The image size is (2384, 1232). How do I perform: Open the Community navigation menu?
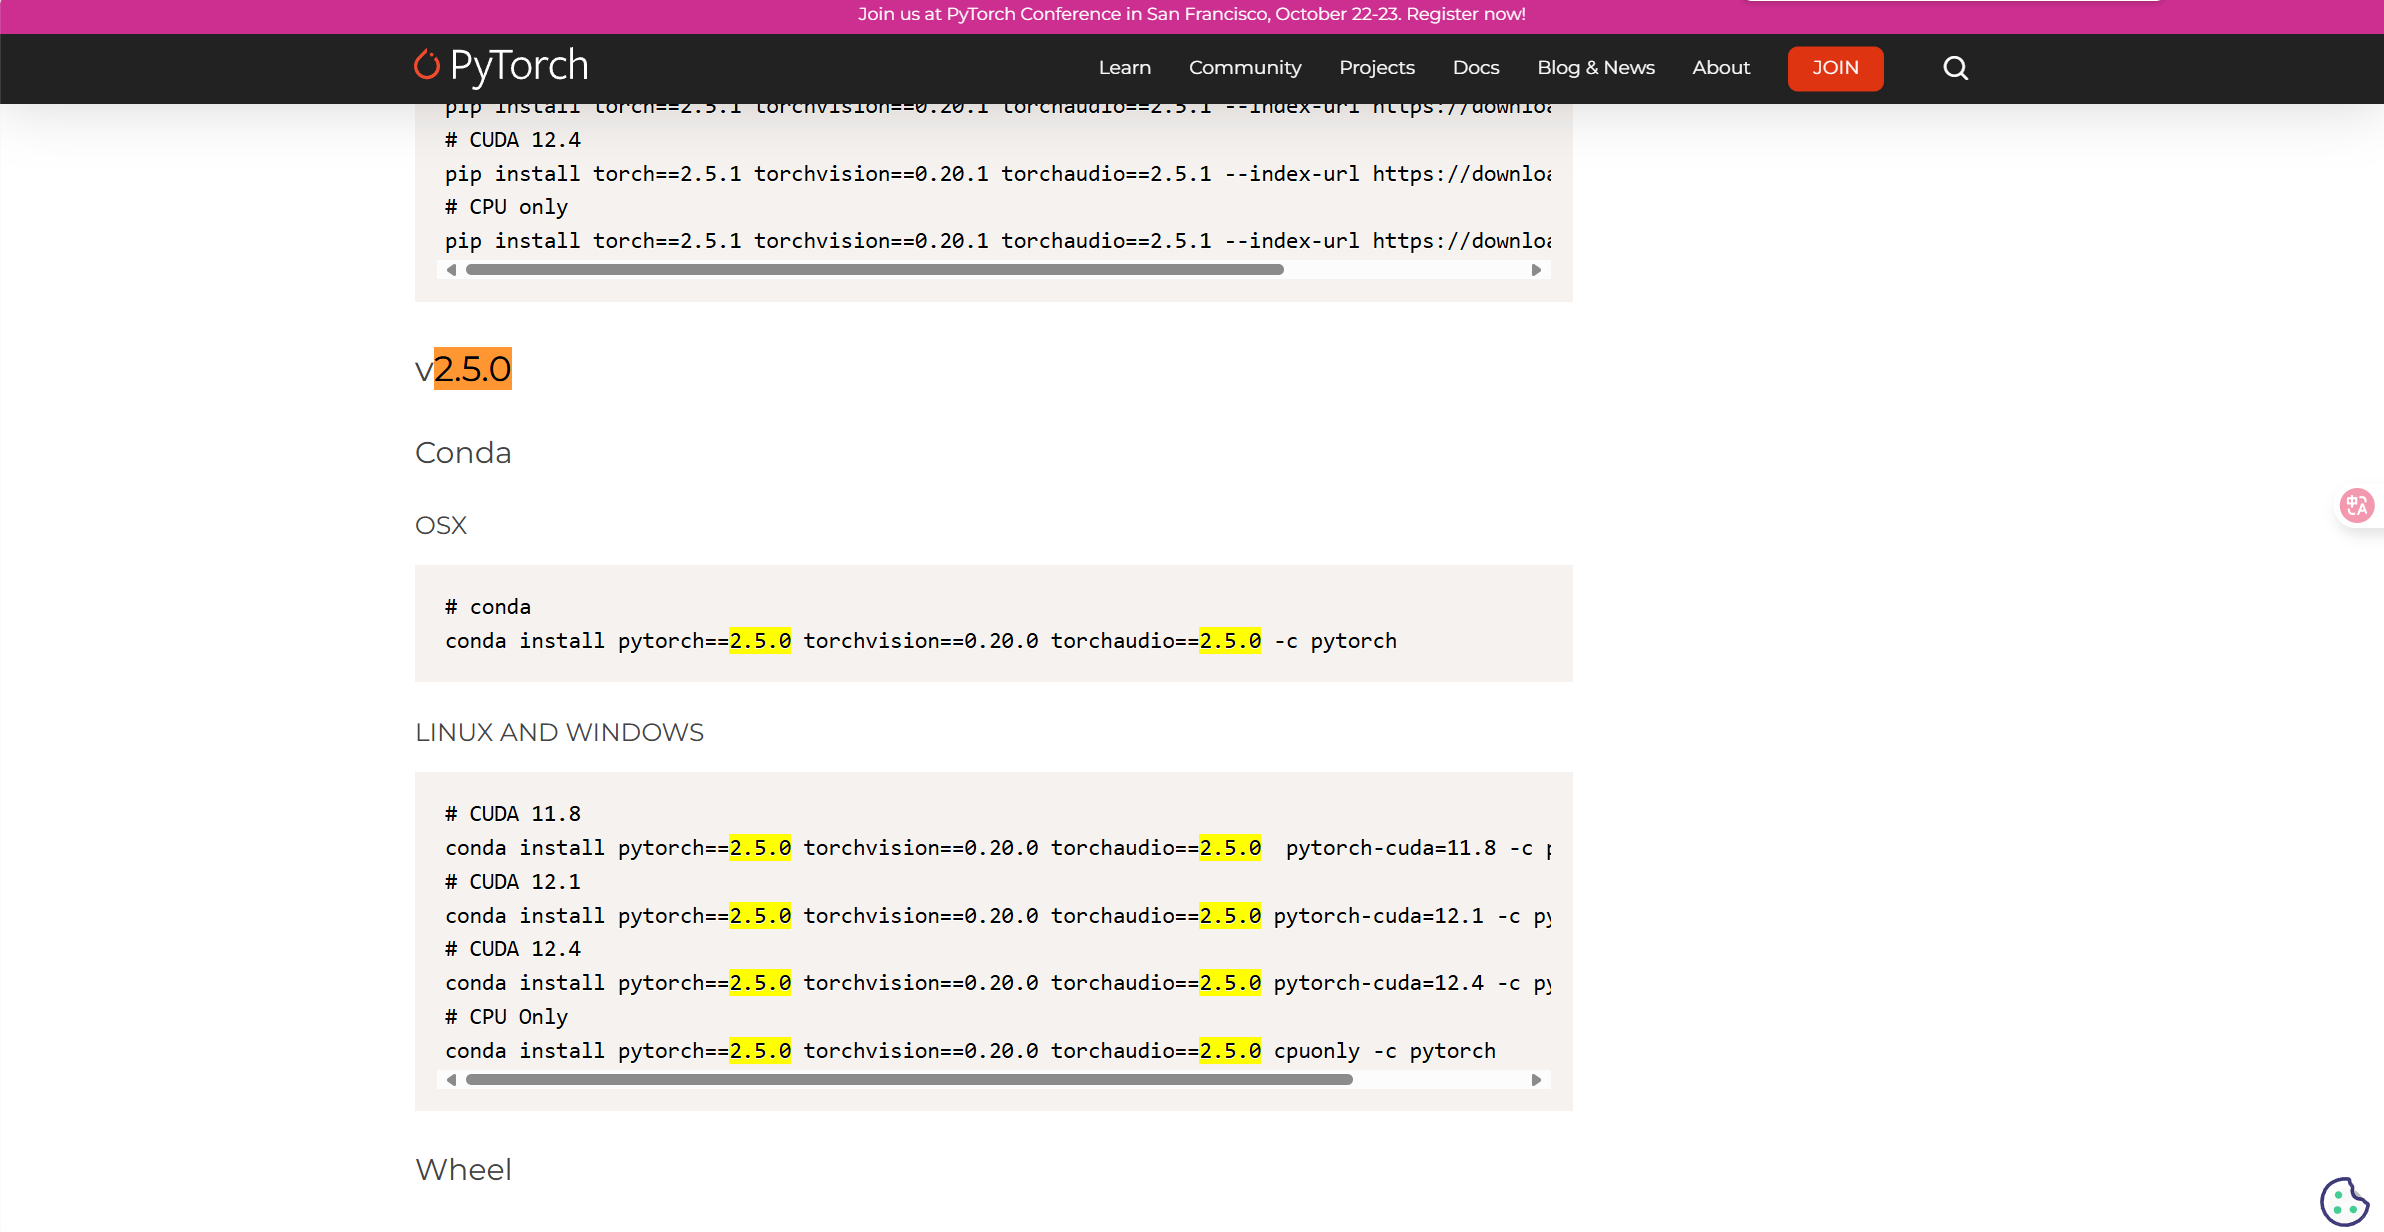(1244, 68)
